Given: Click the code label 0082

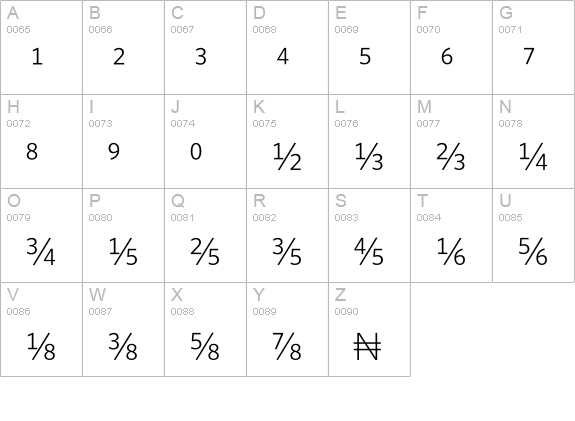Looking at the screenshot, I should point(264,217).
